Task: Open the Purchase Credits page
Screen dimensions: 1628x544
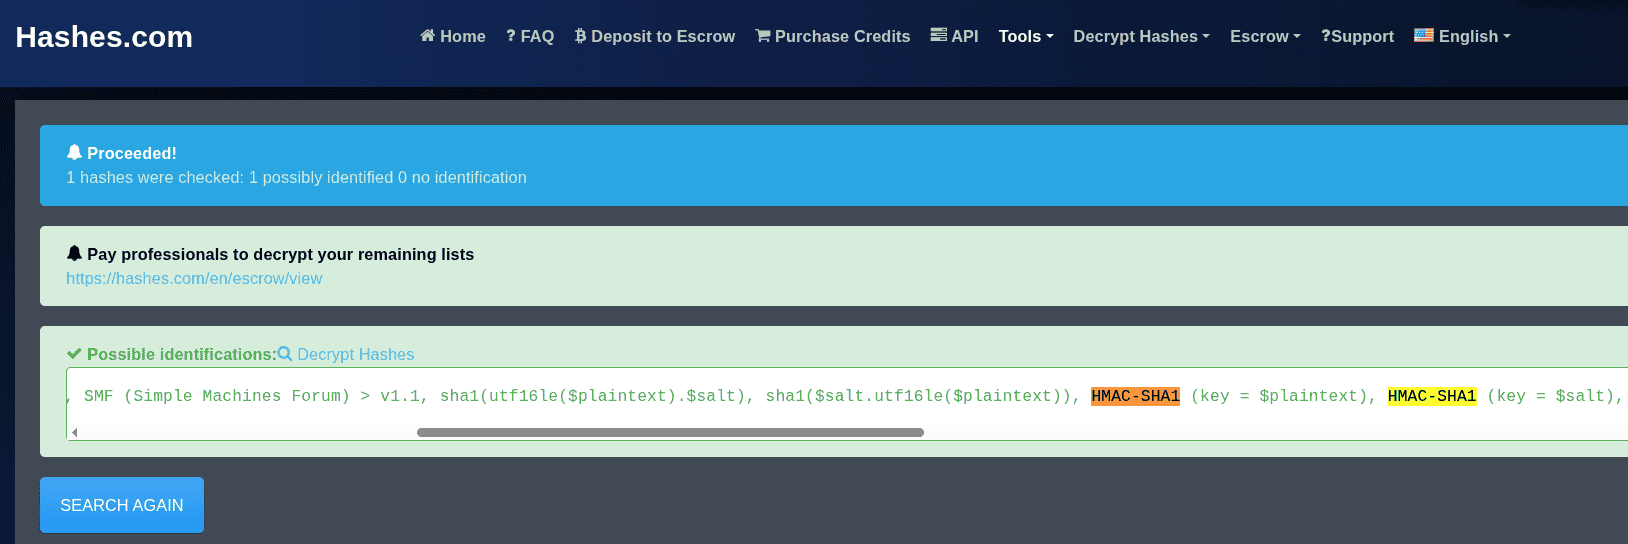Action: click(x=842, y=36)
